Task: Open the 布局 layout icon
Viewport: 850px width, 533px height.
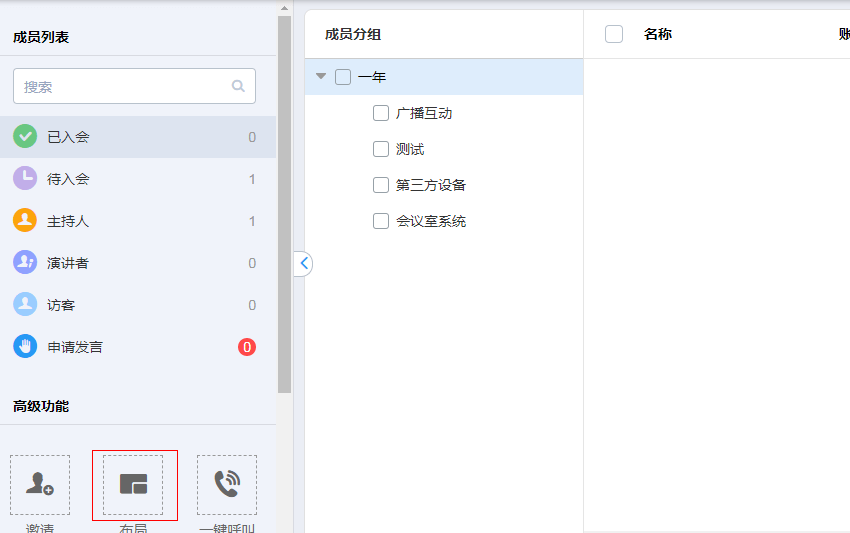Action: 133,485
